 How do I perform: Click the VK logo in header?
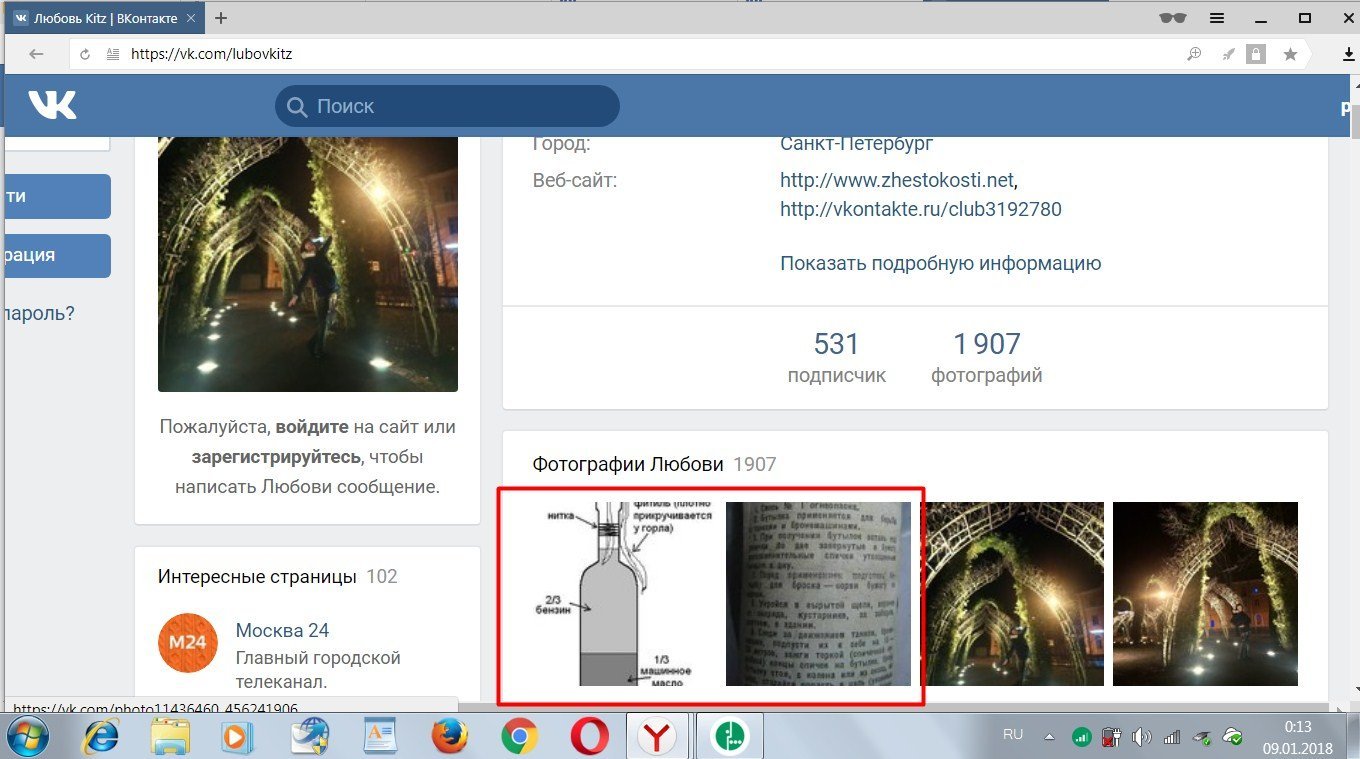(52, 105)
